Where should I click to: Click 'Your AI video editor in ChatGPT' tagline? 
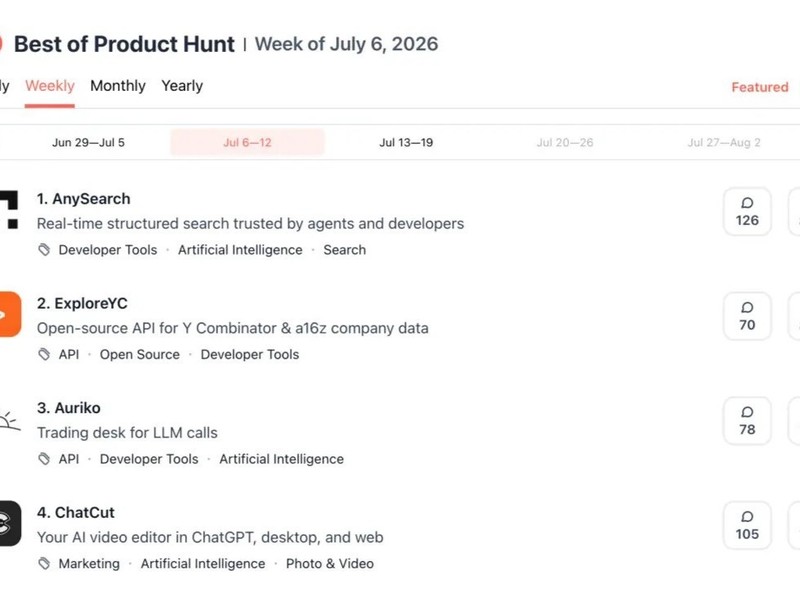point(210,538)
